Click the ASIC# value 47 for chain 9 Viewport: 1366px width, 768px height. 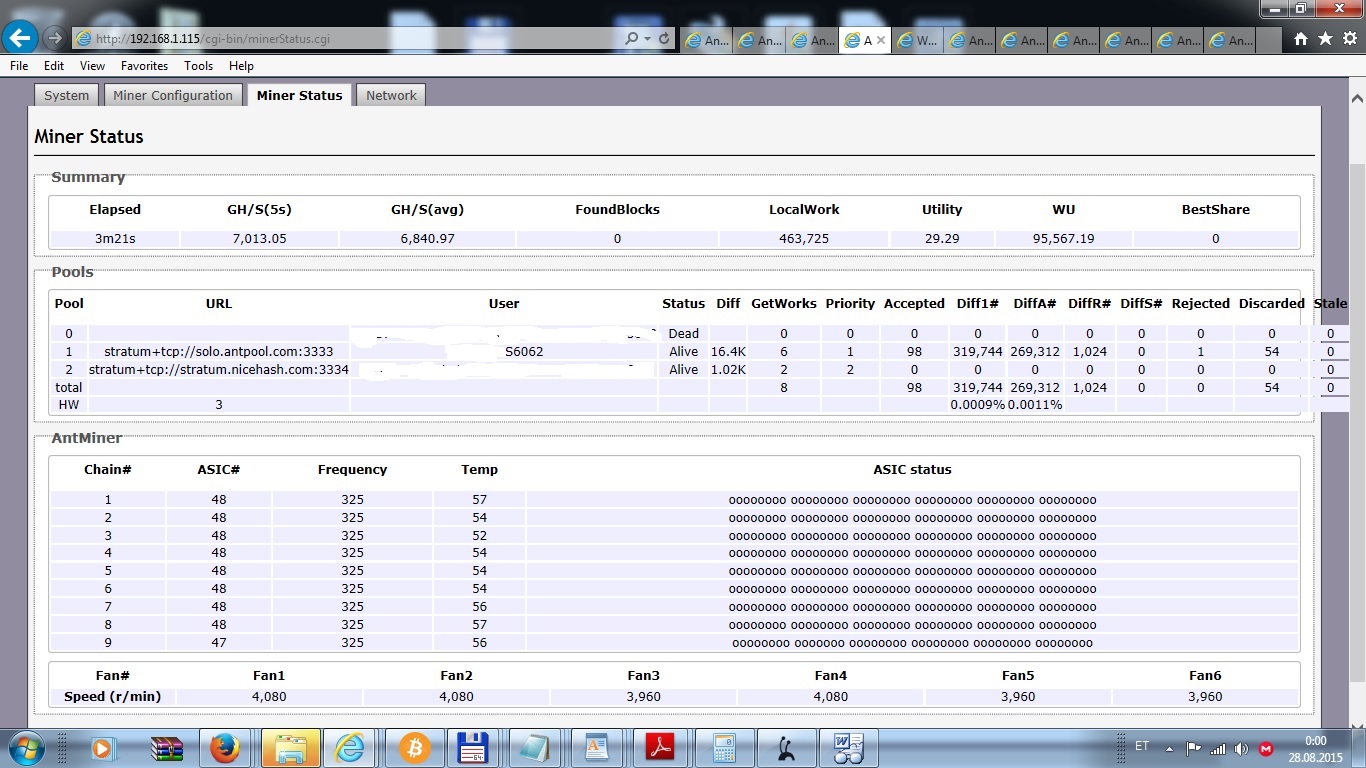(219, 643)
